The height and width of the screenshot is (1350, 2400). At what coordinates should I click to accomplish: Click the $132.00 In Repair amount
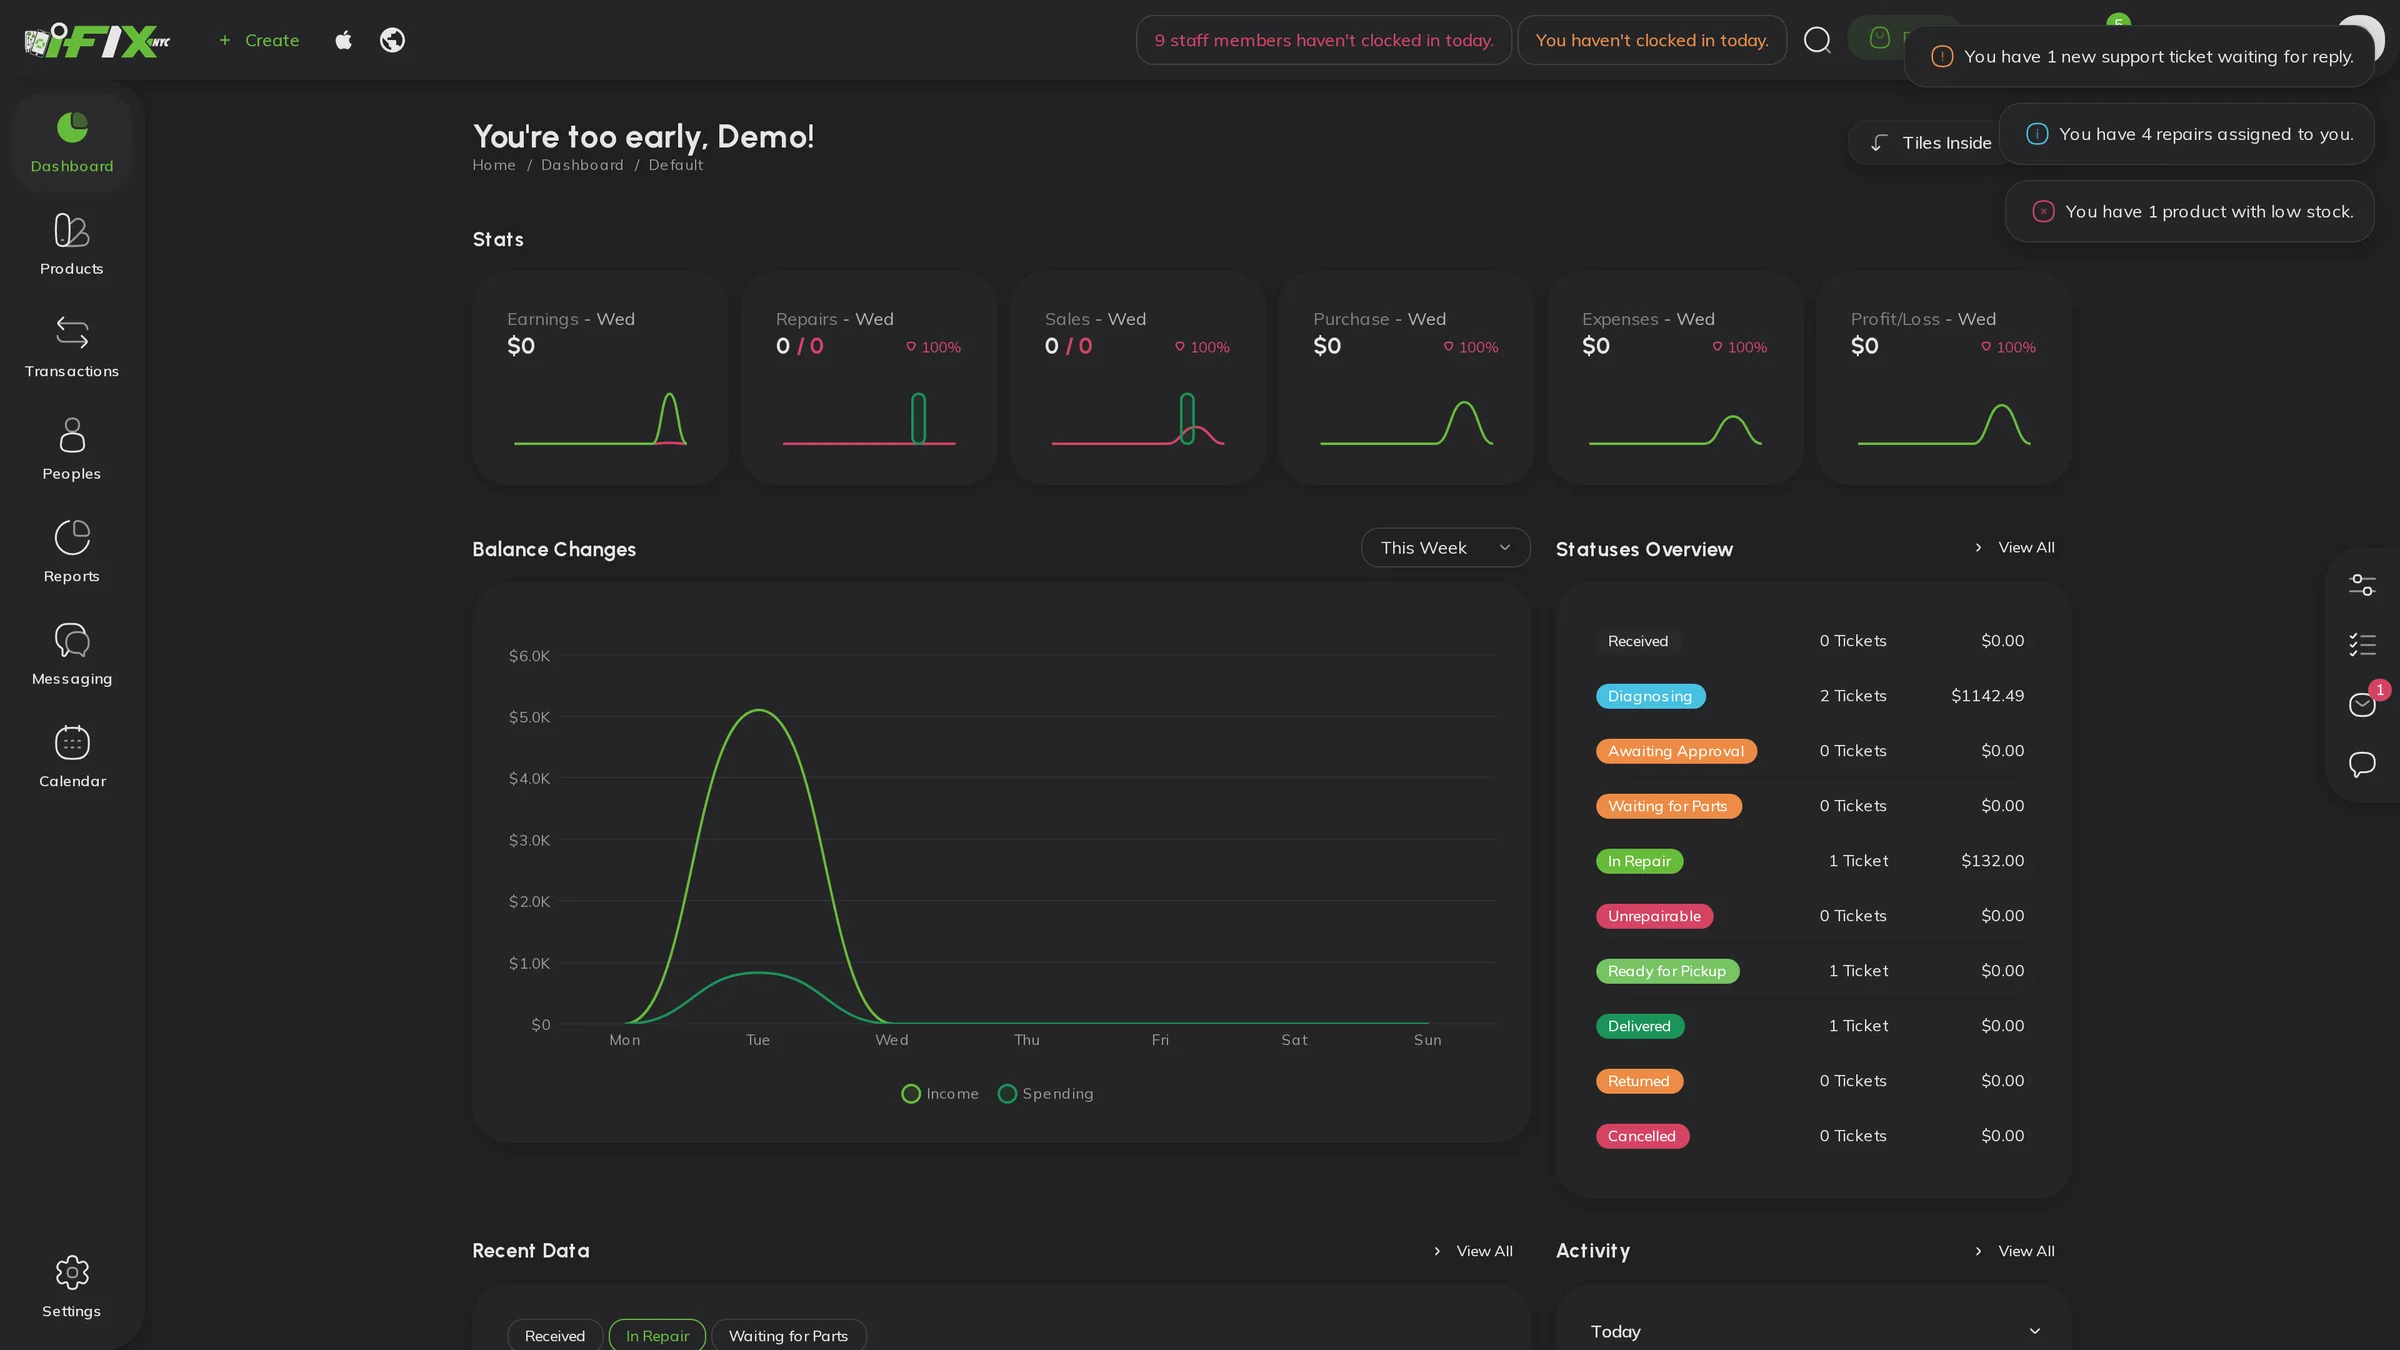(x=1992, y=862)
